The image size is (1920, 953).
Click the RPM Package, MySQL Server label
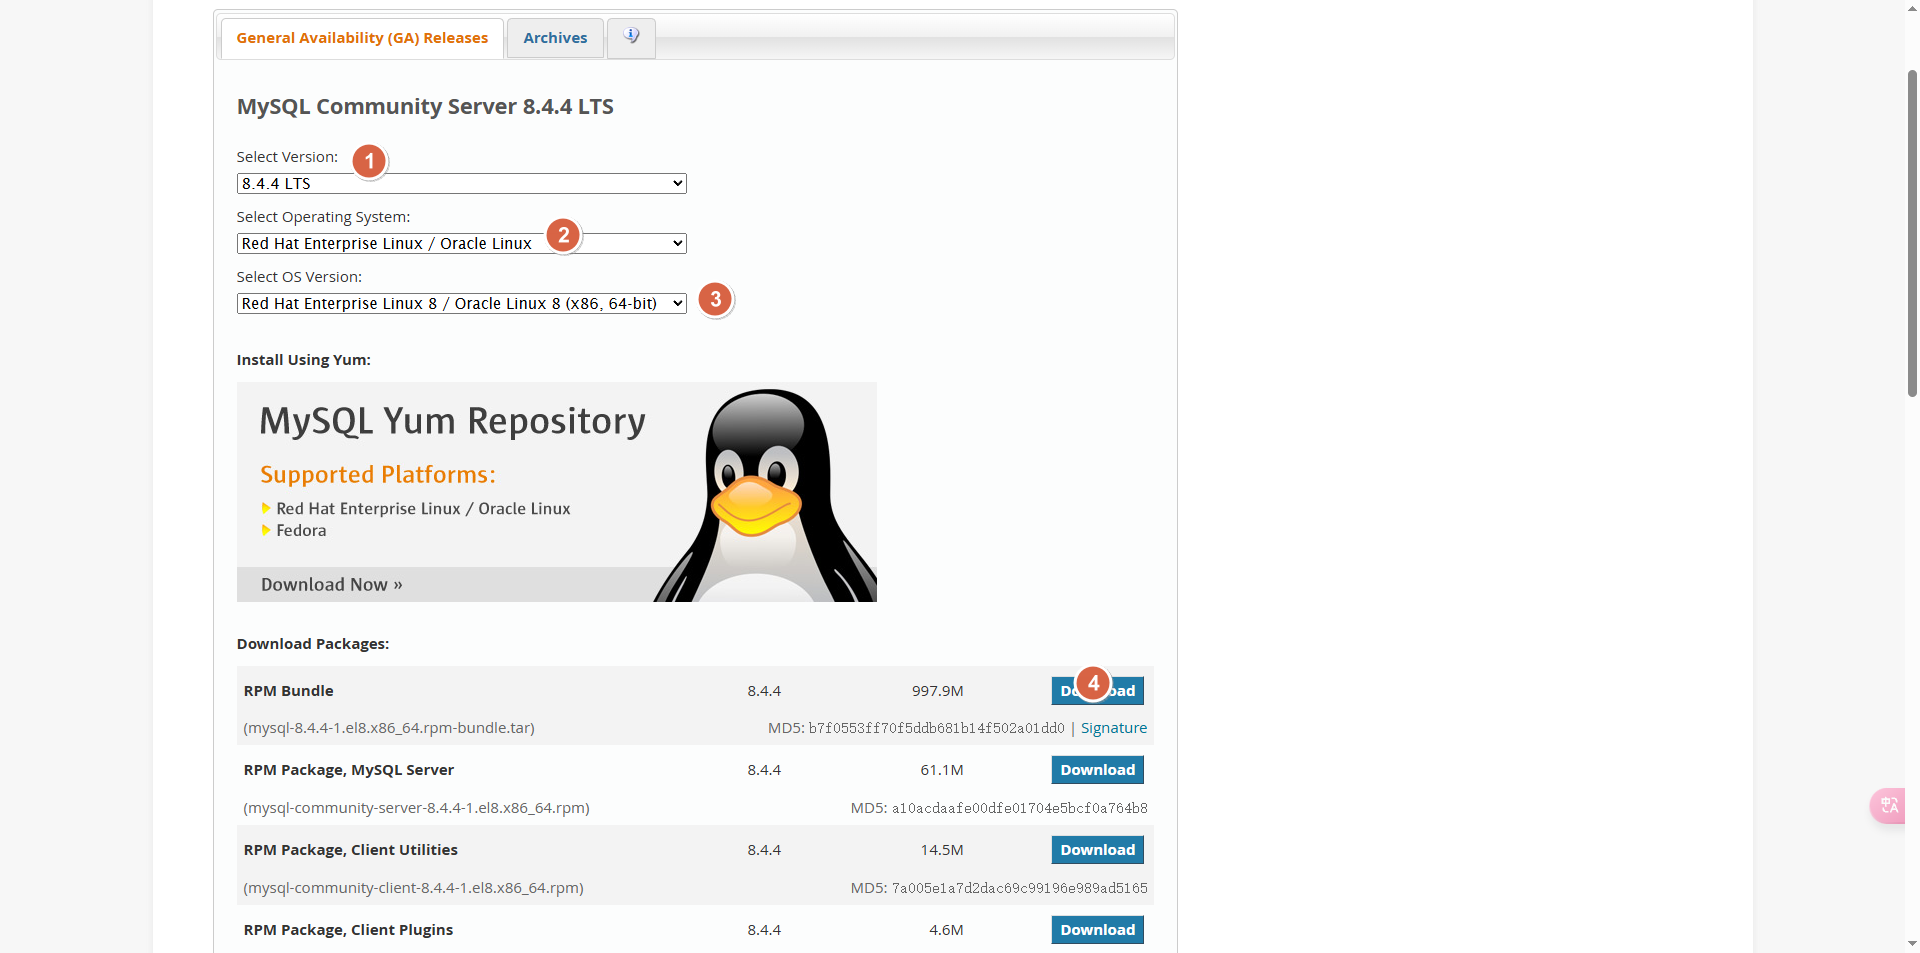(348, 770)
